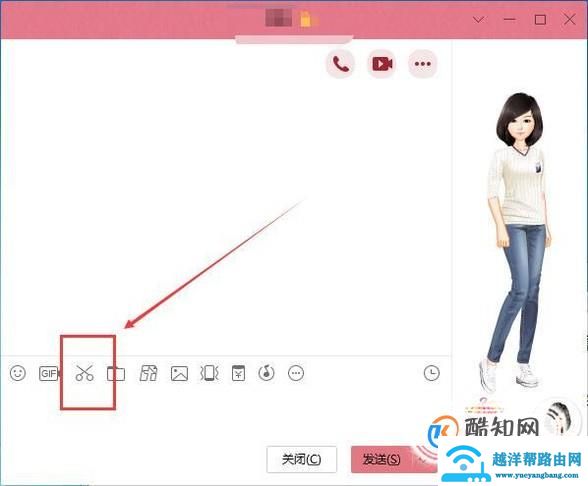Open more toolbar functions ellipsis
Screen dimensions: 588x486
pyautogui.click(x=296, y=373)
